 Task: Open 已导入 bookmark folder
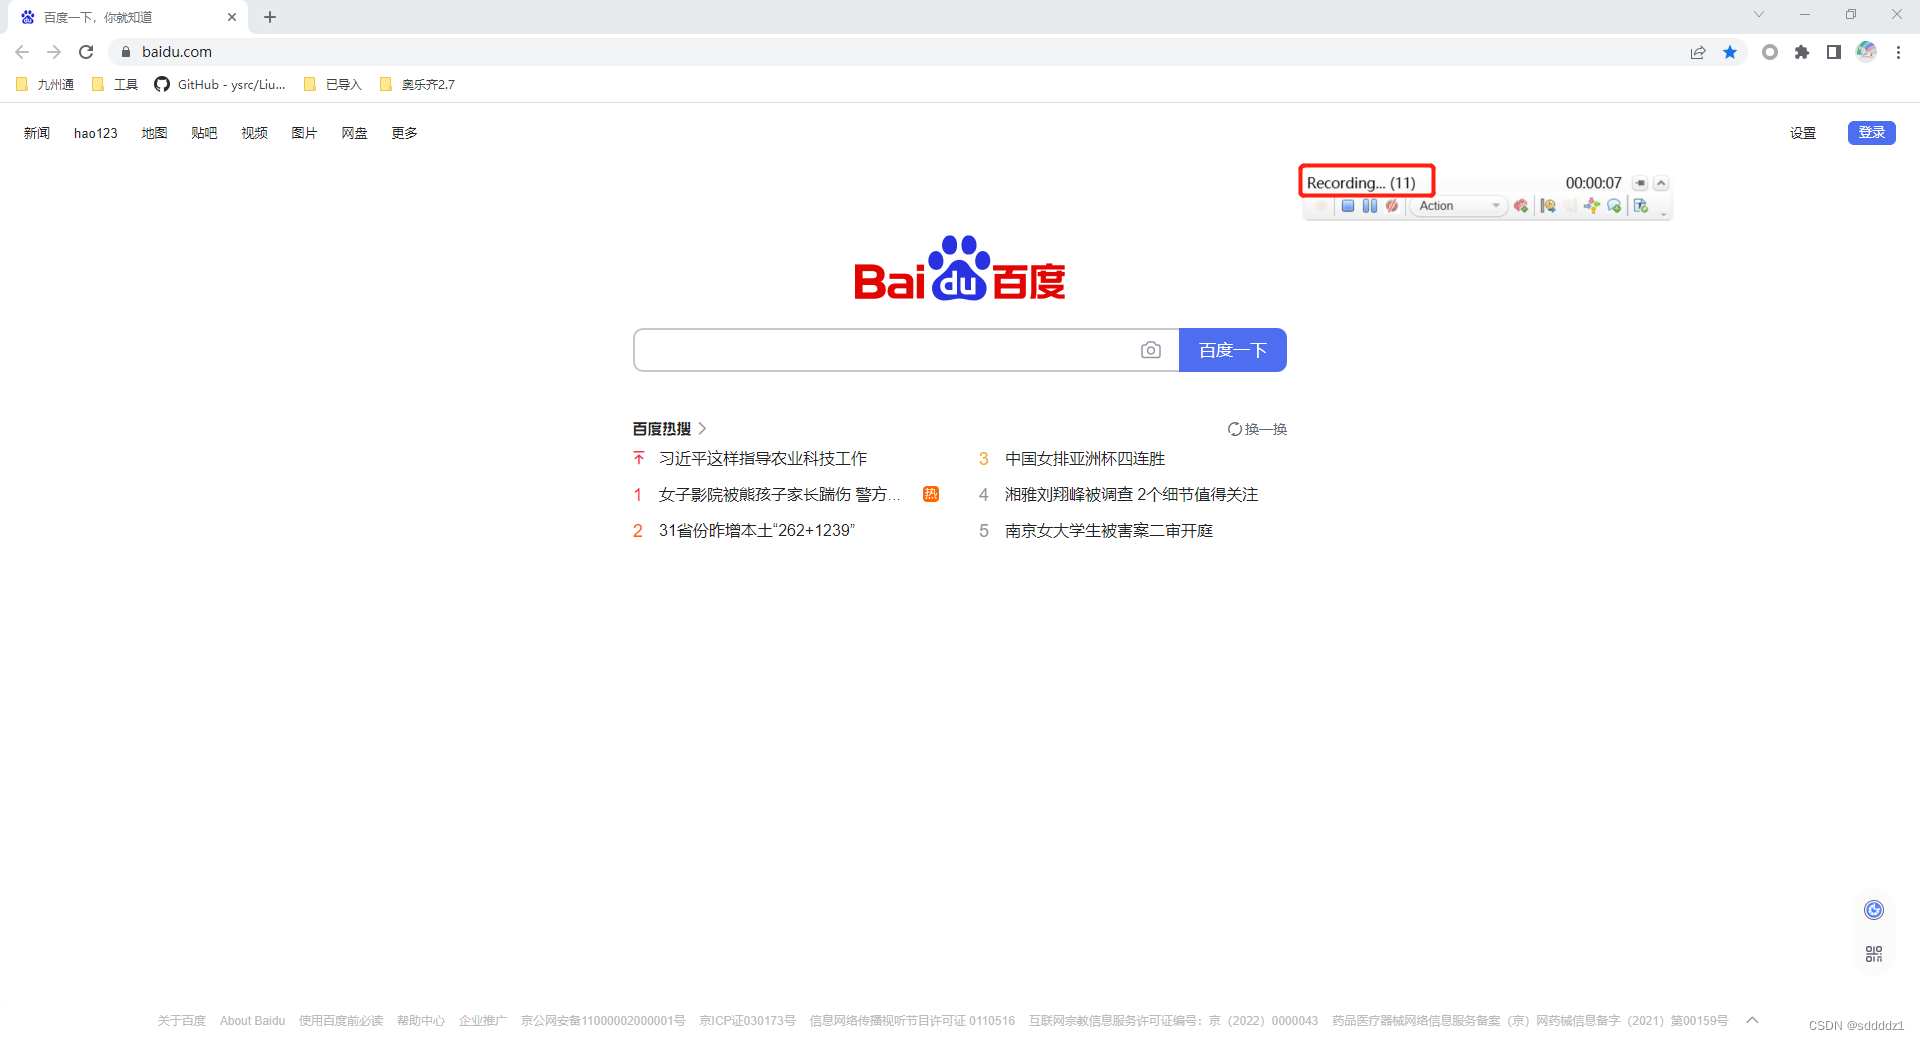point(333,85)
